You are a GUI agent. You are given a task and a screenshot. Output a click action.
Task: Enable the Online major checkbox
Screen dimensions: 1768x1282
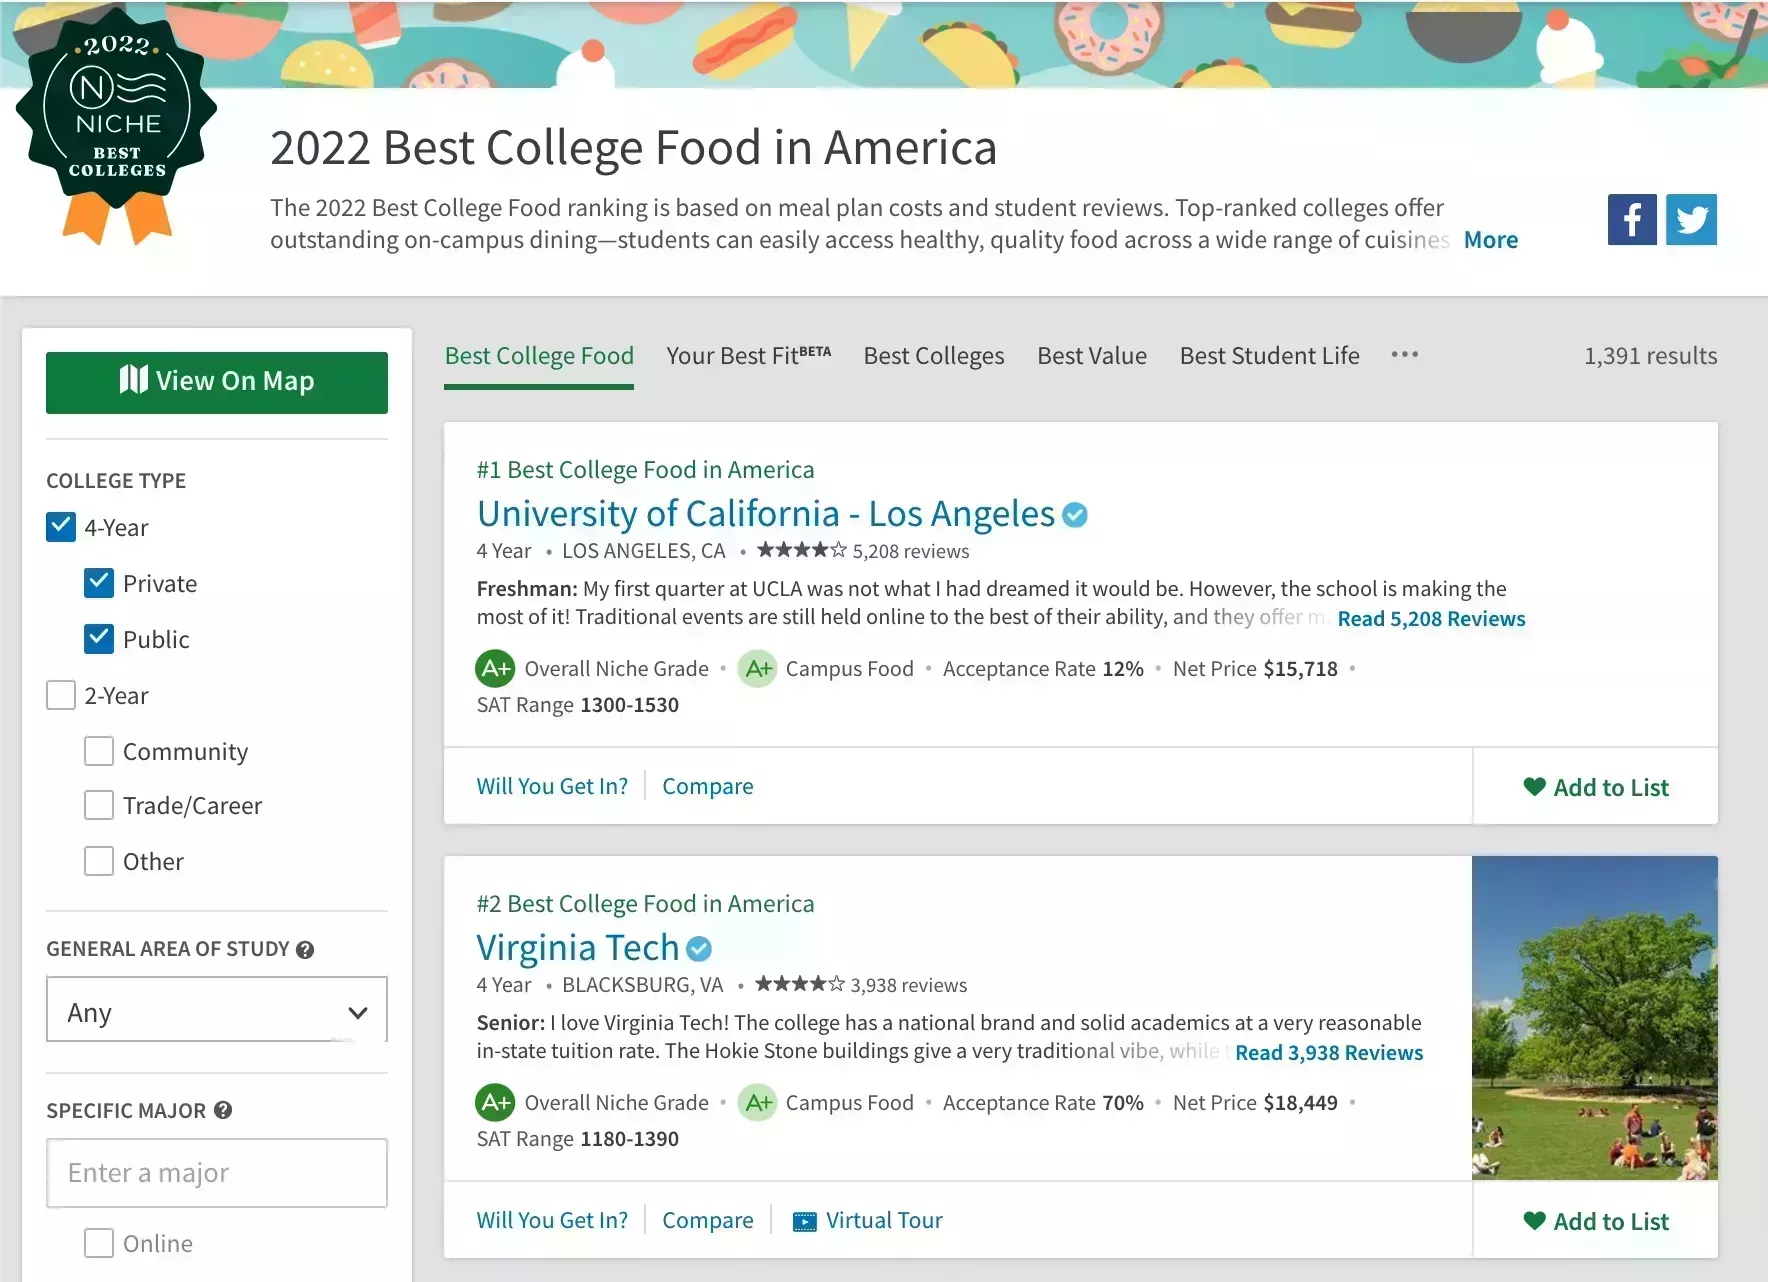[99, 1243]
